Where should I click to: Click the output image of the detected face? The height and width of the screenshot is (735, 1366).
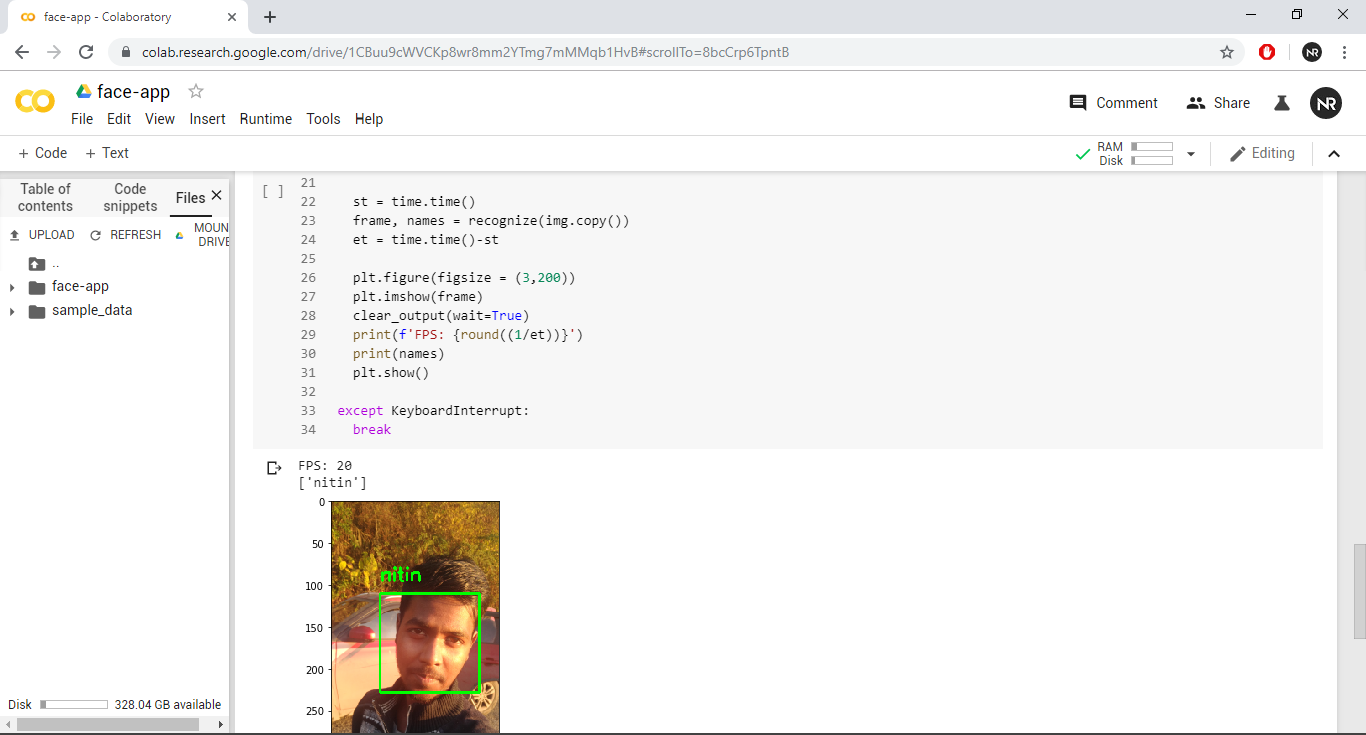tap(415, 617)
